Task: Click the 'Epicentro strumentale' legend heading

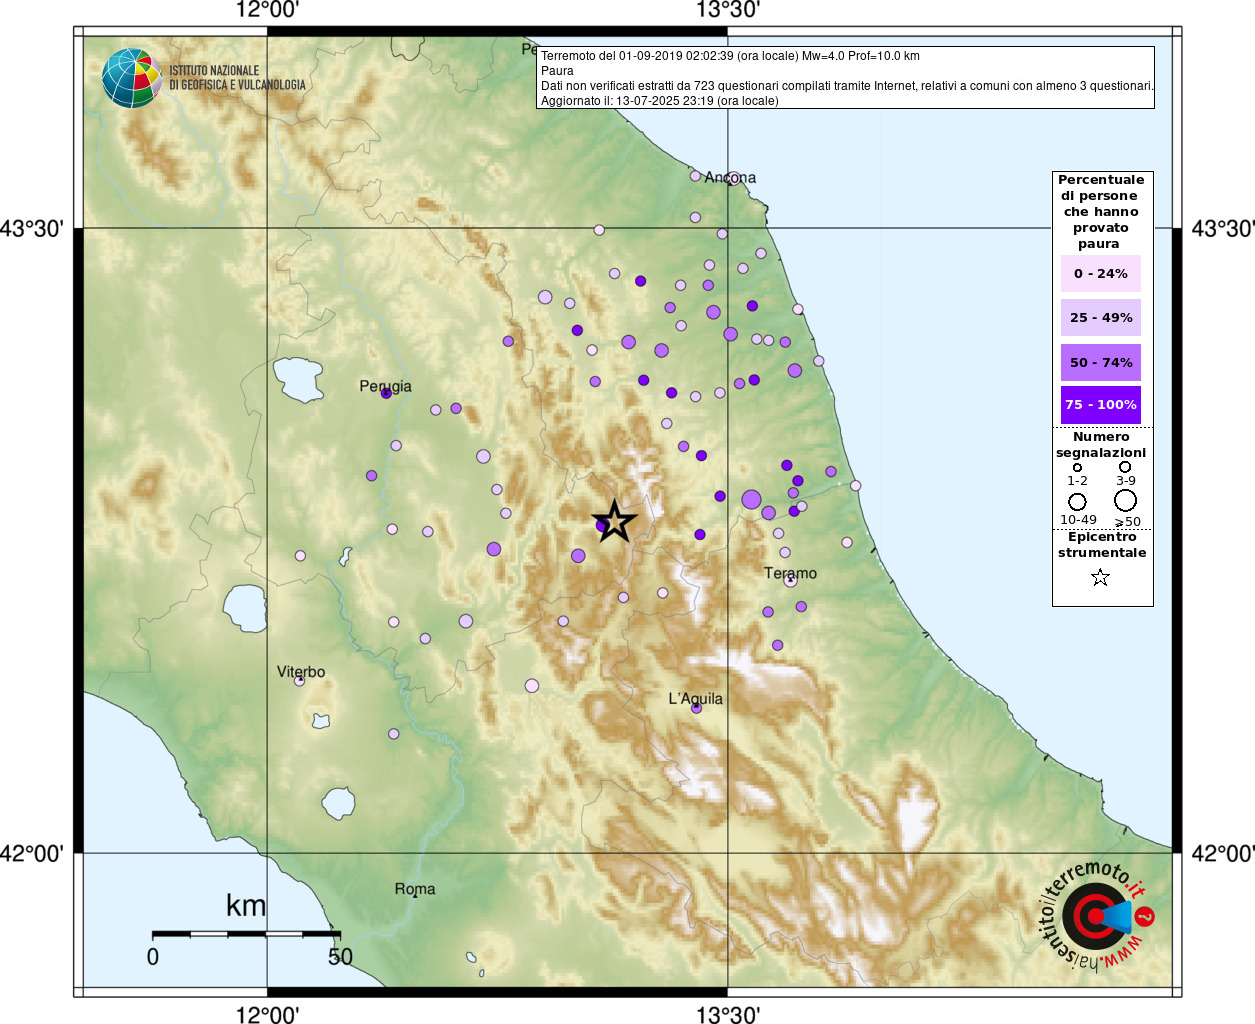Action: 1102,544
